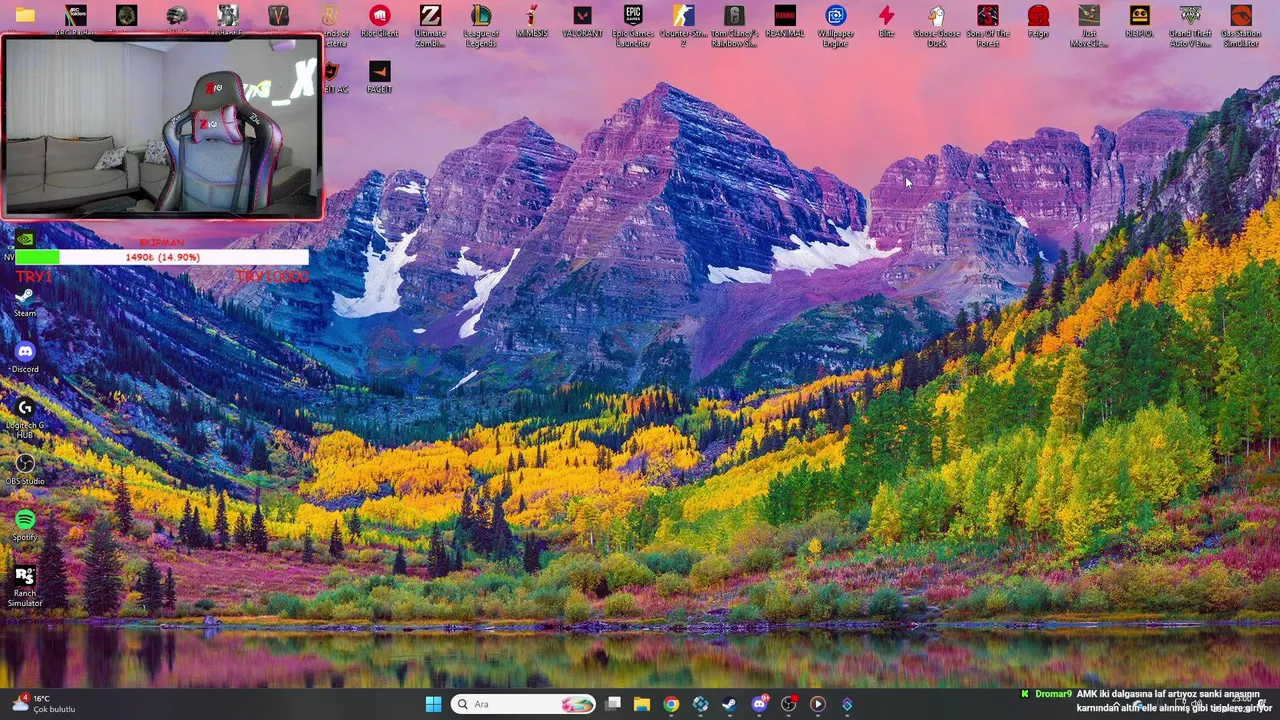Viewport: 1280px width, 720px height.
Task: Open the Windows Start menu
Action: tap(433, 704)
